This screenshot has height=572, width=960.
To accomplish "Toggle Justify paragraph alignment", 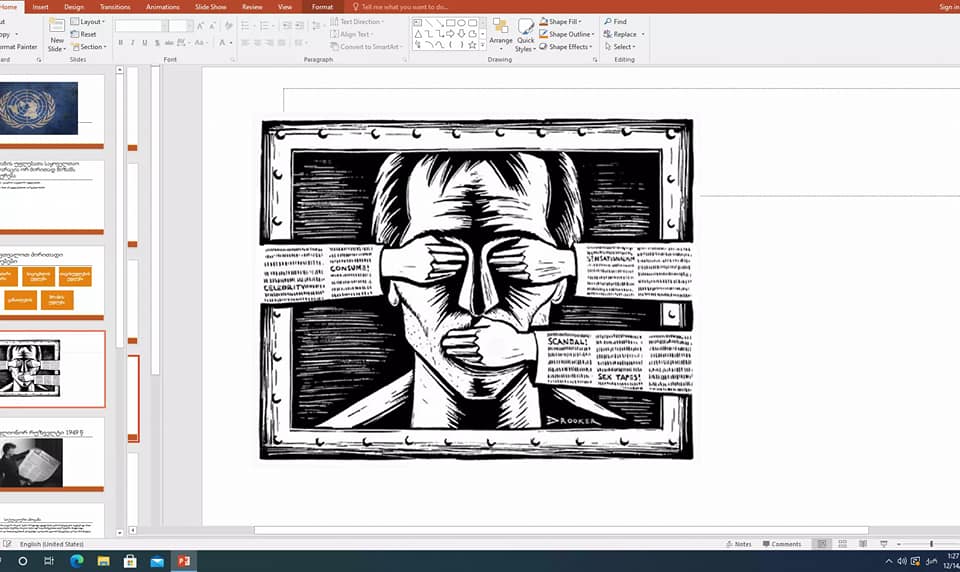I will tap(282, 43).
